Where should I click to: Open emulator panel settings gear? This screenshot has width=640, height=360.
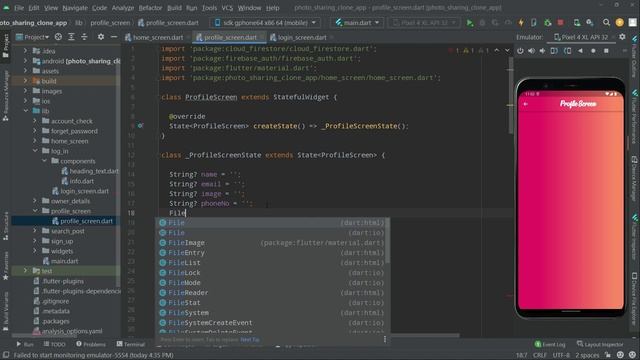(622, 37)
